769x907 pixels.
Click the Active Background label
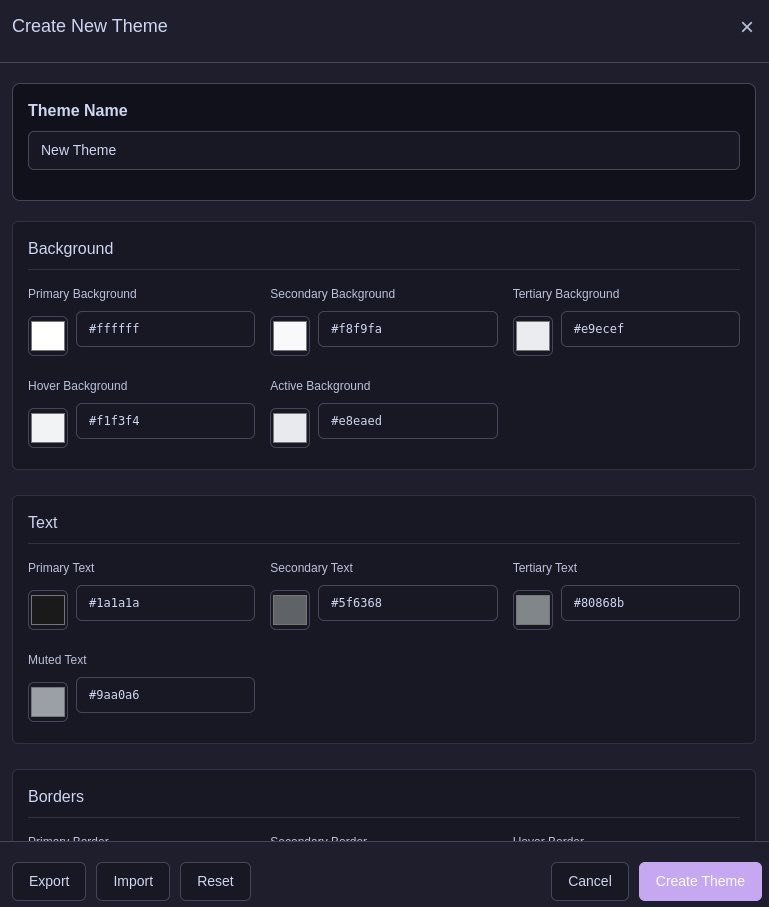(320, 386)
